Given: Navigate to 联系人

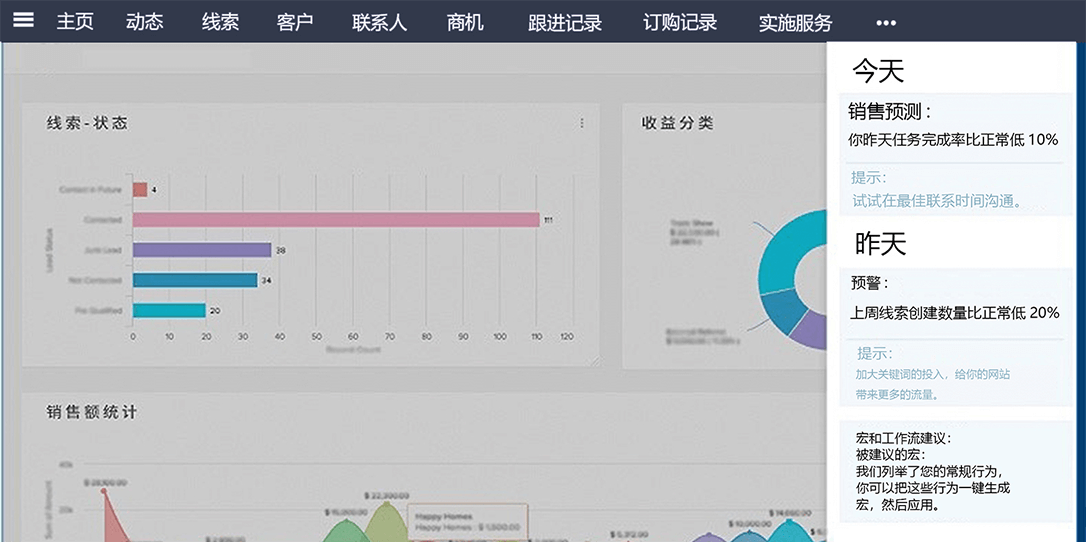Looking at the screenshot, I should click(379, 22).
